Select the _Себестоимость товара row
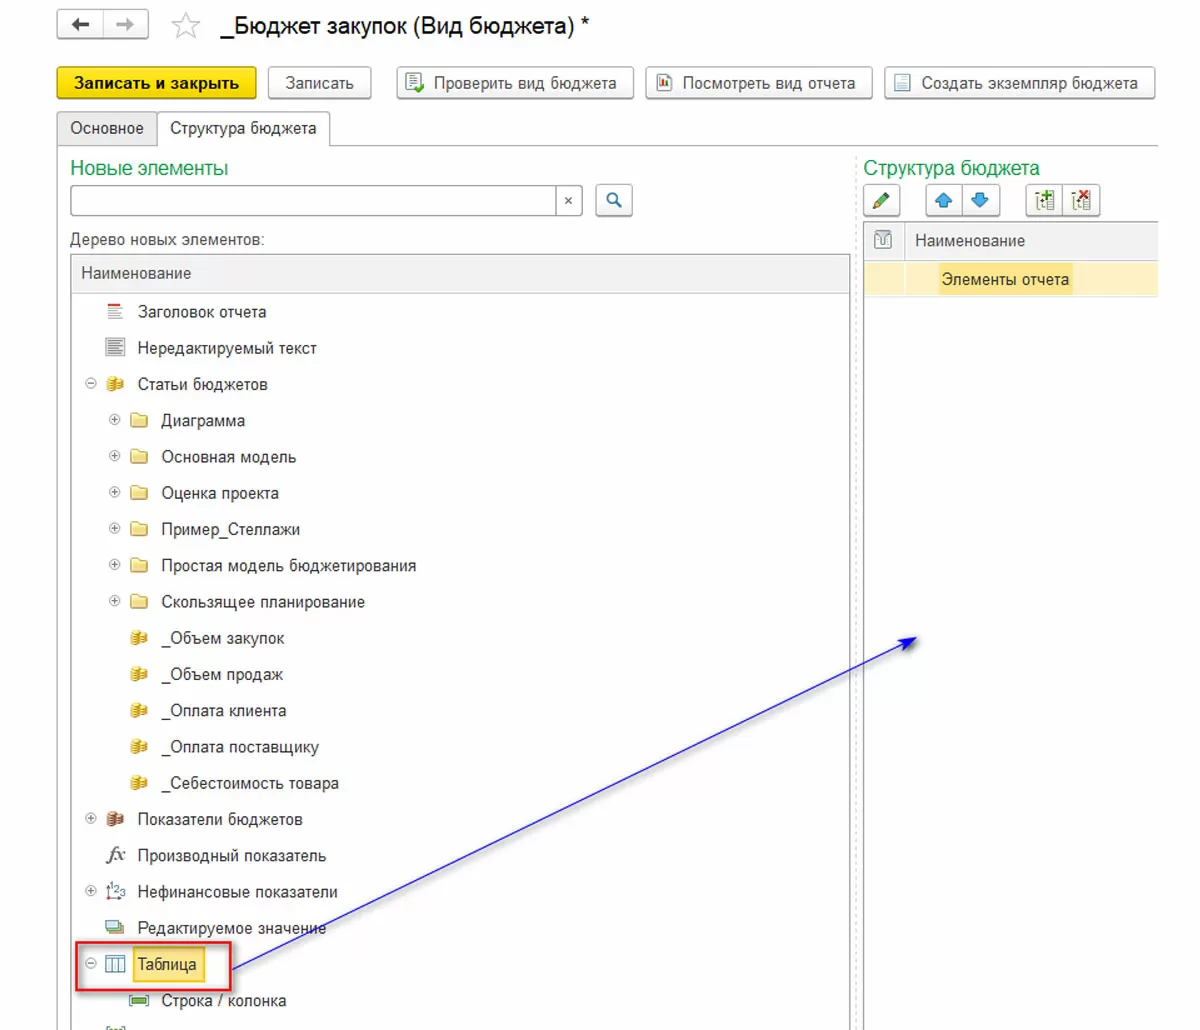Viewport: 1200px width, 1030px height. (x=460, y=783)
